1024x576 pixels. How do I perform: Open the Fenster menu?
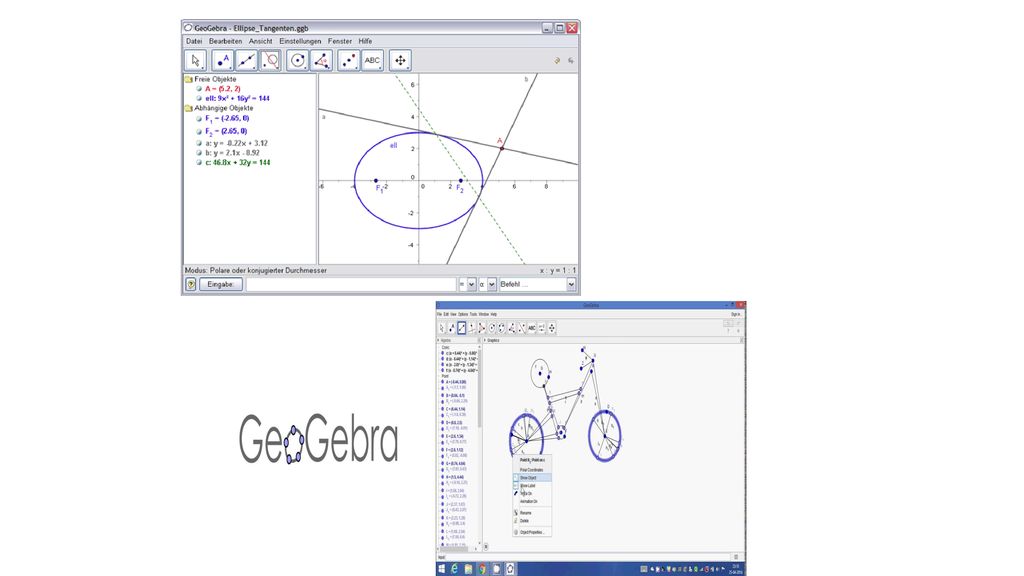tap(340, 41)
